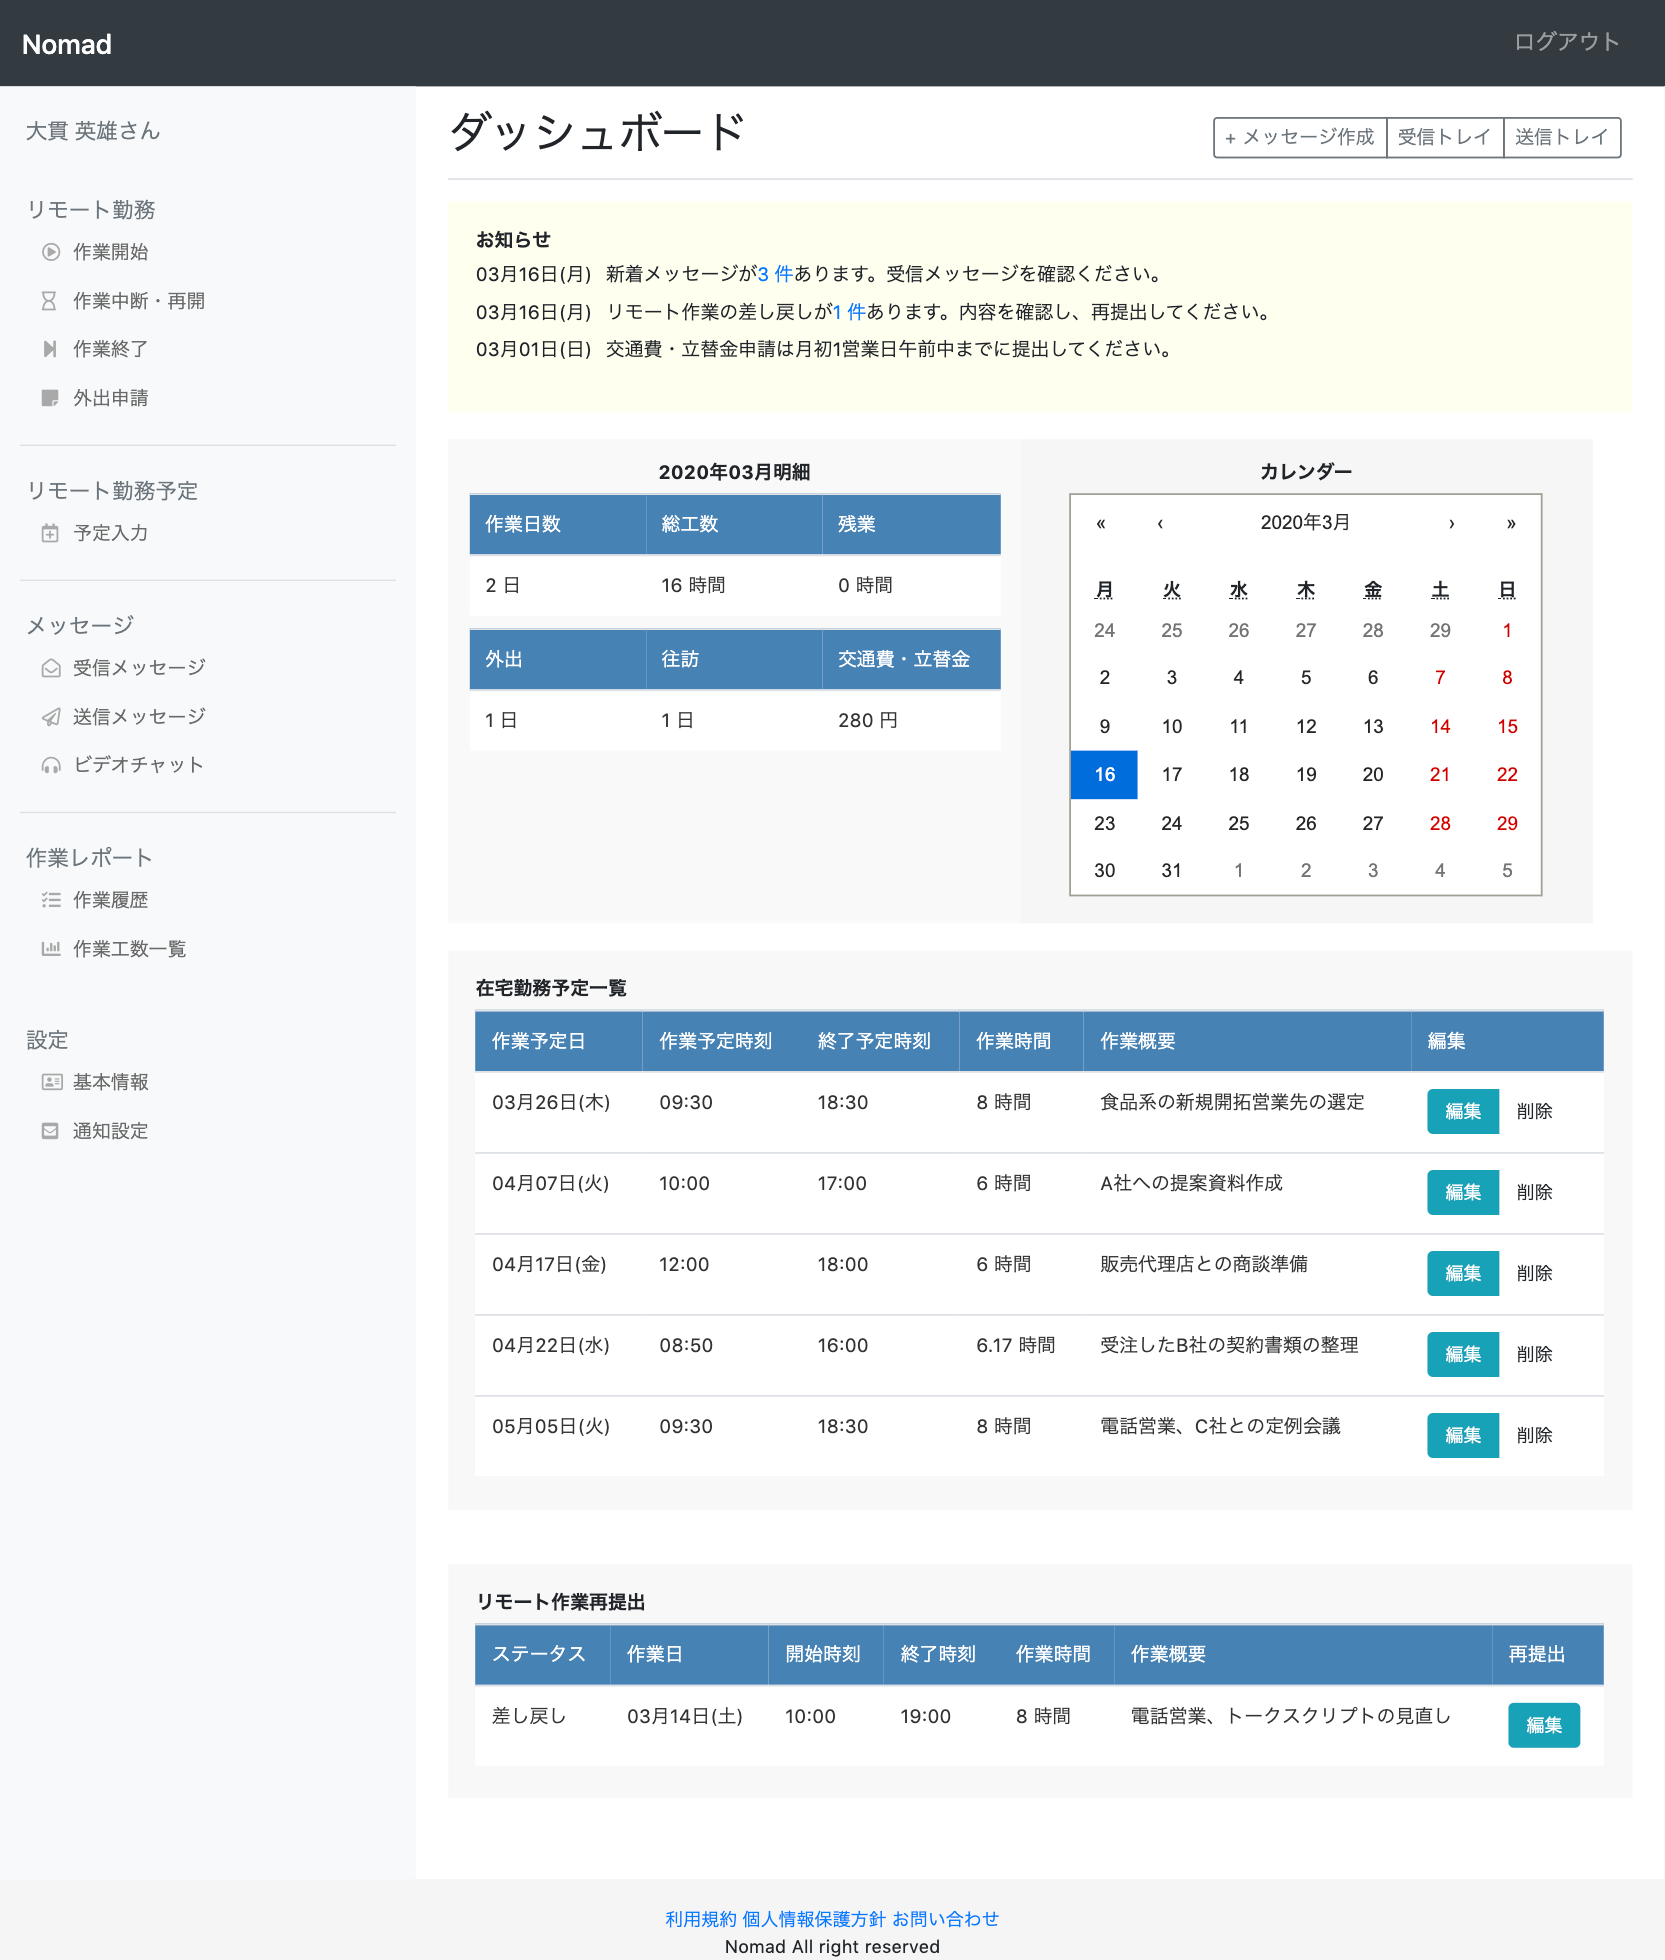Screen dimensions: 1665x1960
Task: Click the ID card icon beside 基本情報
Action: 51,1082
